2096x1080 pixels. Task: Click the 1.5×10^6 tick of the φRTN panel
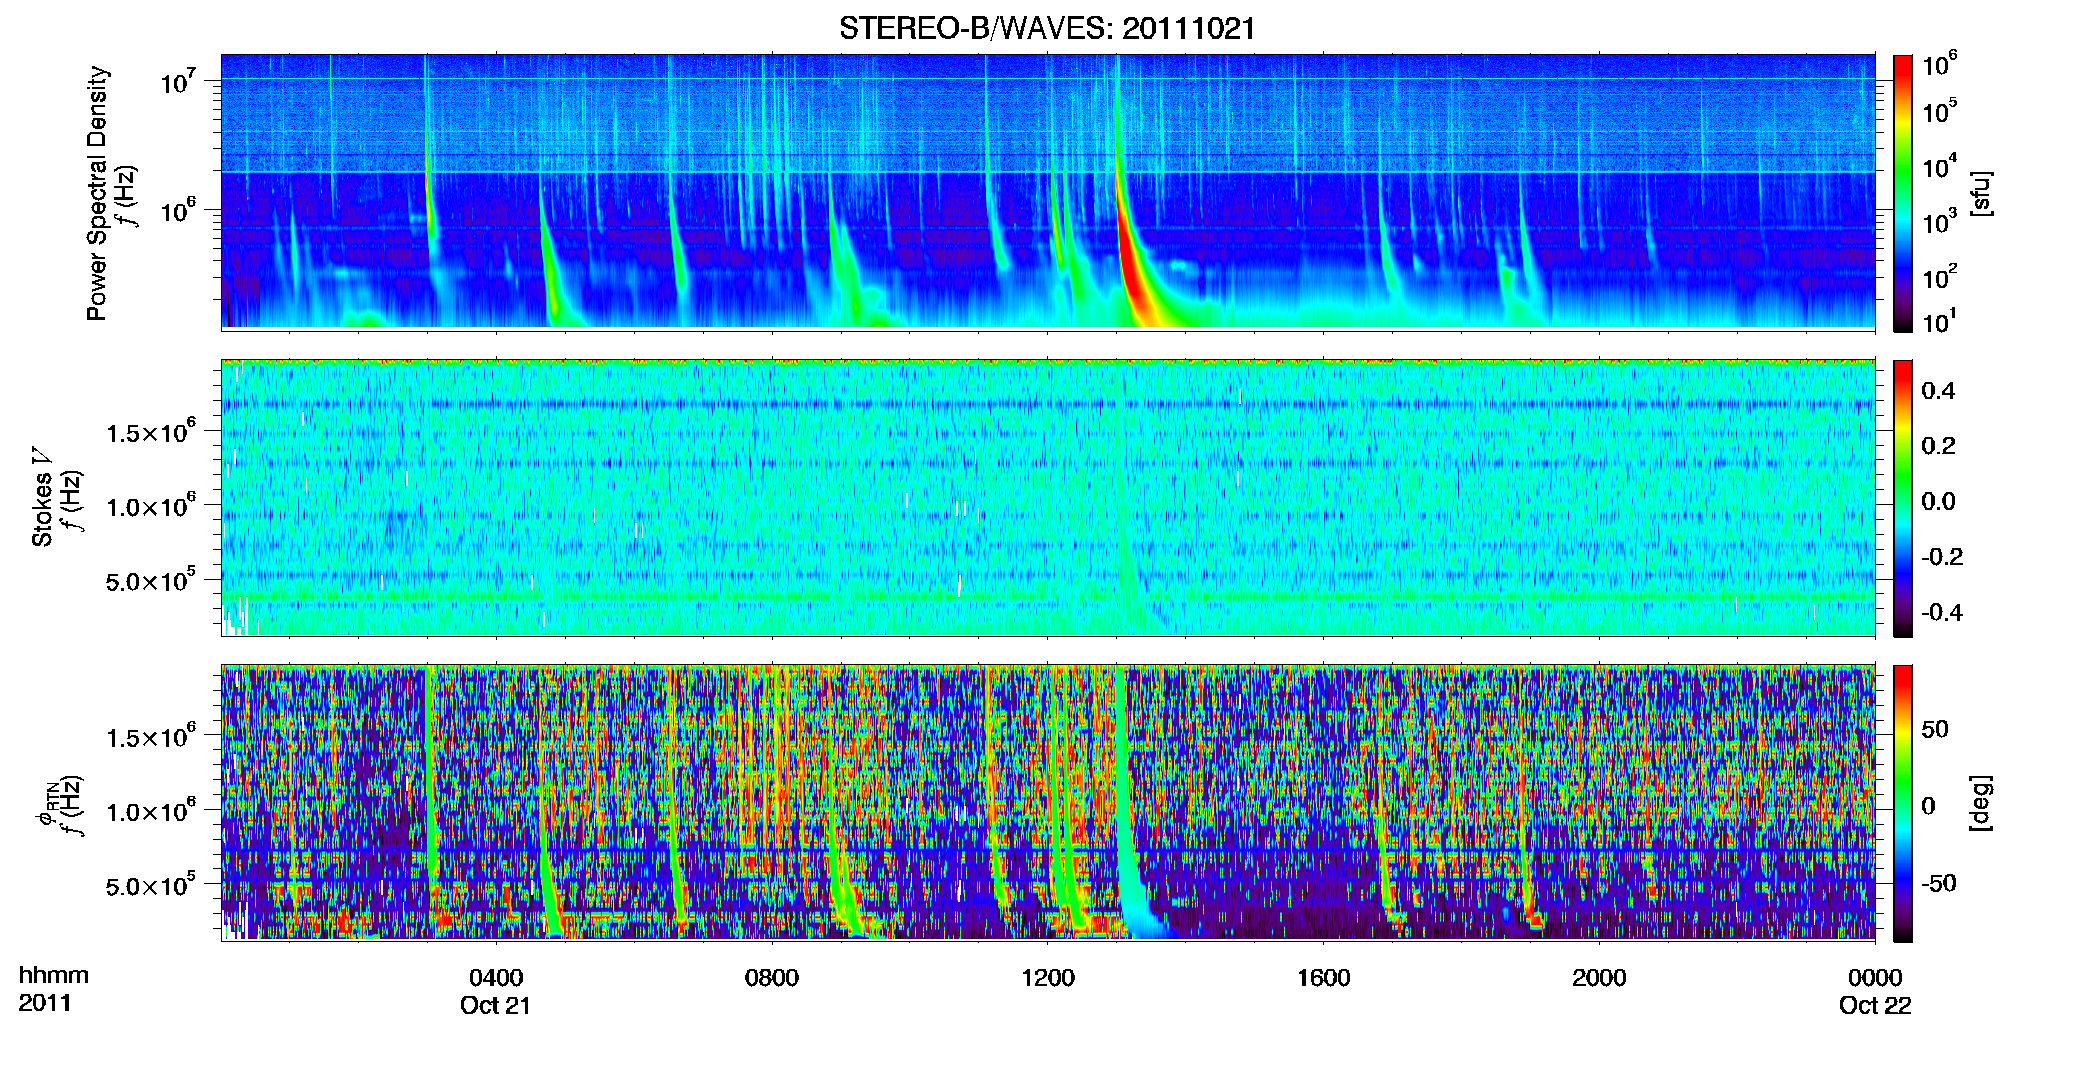click(152, 737)
